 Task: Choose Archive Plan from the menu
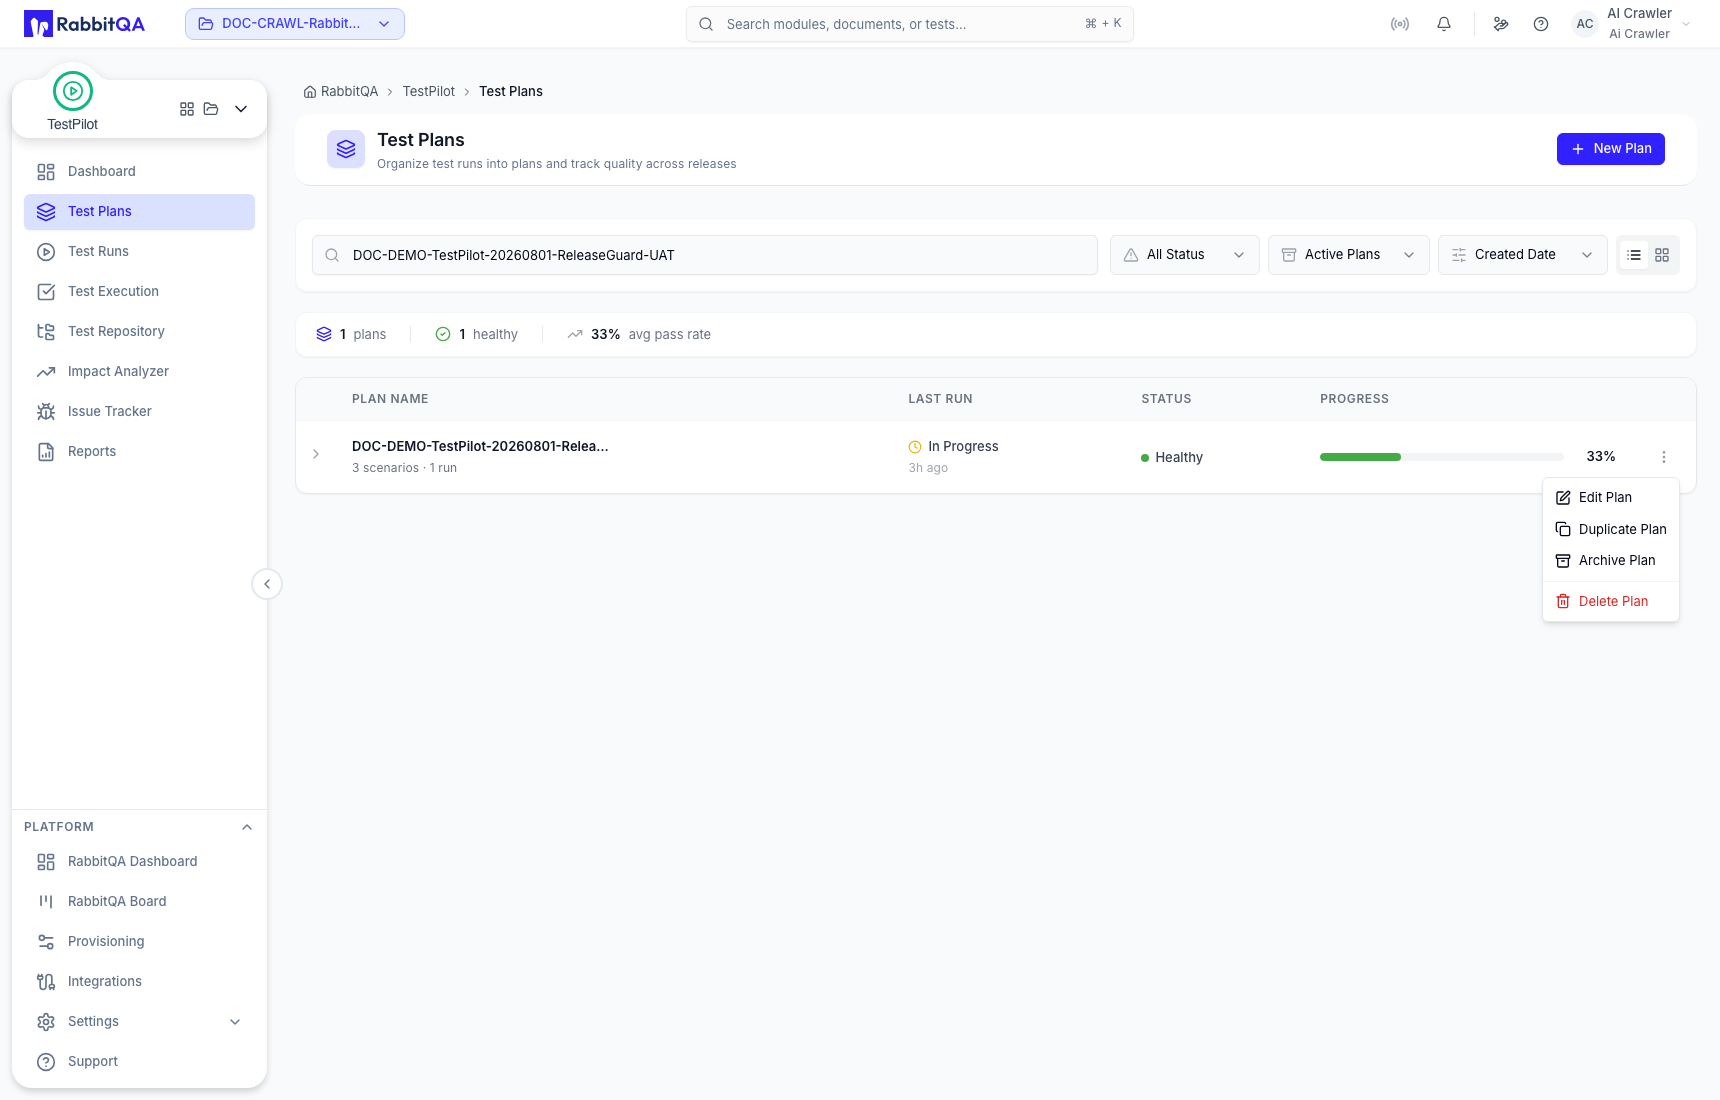click(x=1611, y=560)
